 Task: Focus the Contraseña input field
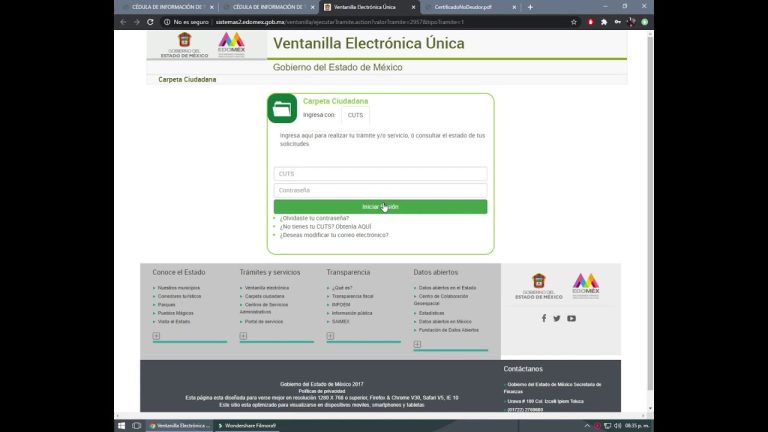[381, 190]
